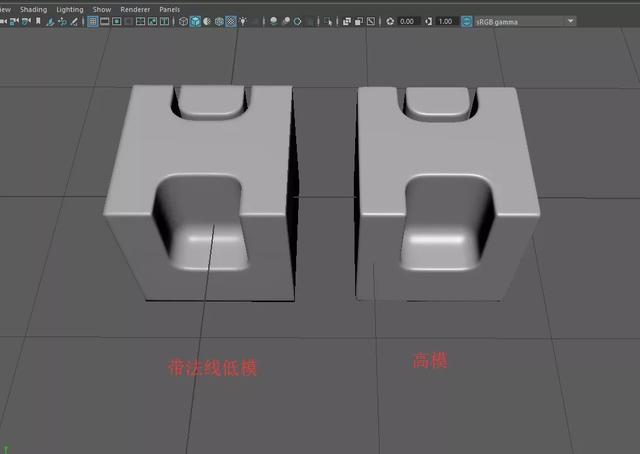The height and width of the screenshot is (454, 640).
Task: Toggle the Safe Action overlay
Action: (152, 21)
